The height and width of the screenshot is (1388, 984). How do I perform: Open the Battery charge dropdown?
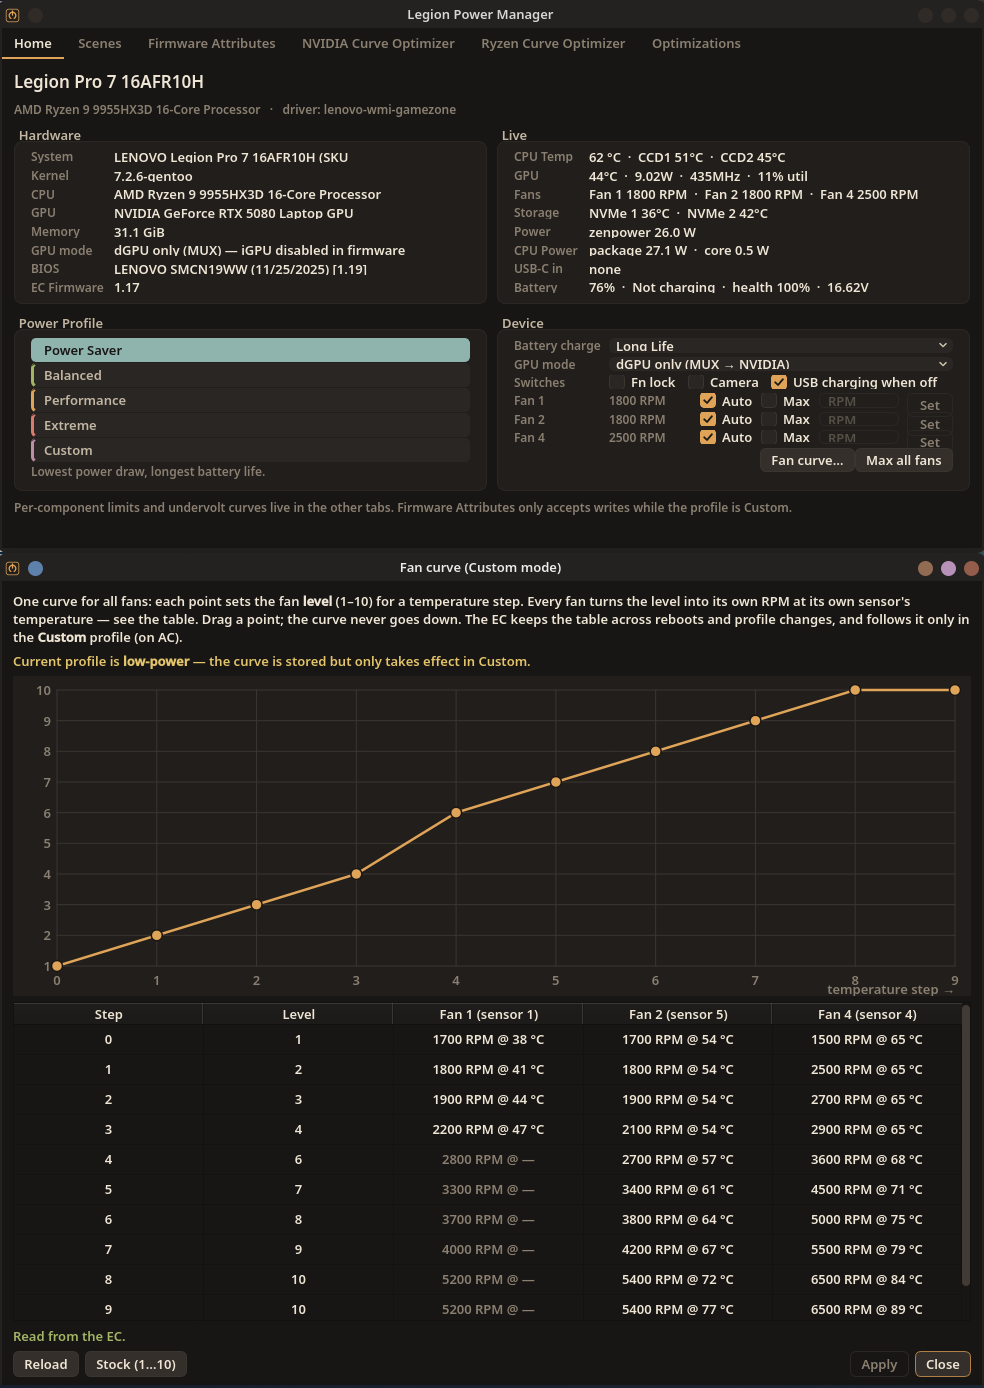point(780,346)
